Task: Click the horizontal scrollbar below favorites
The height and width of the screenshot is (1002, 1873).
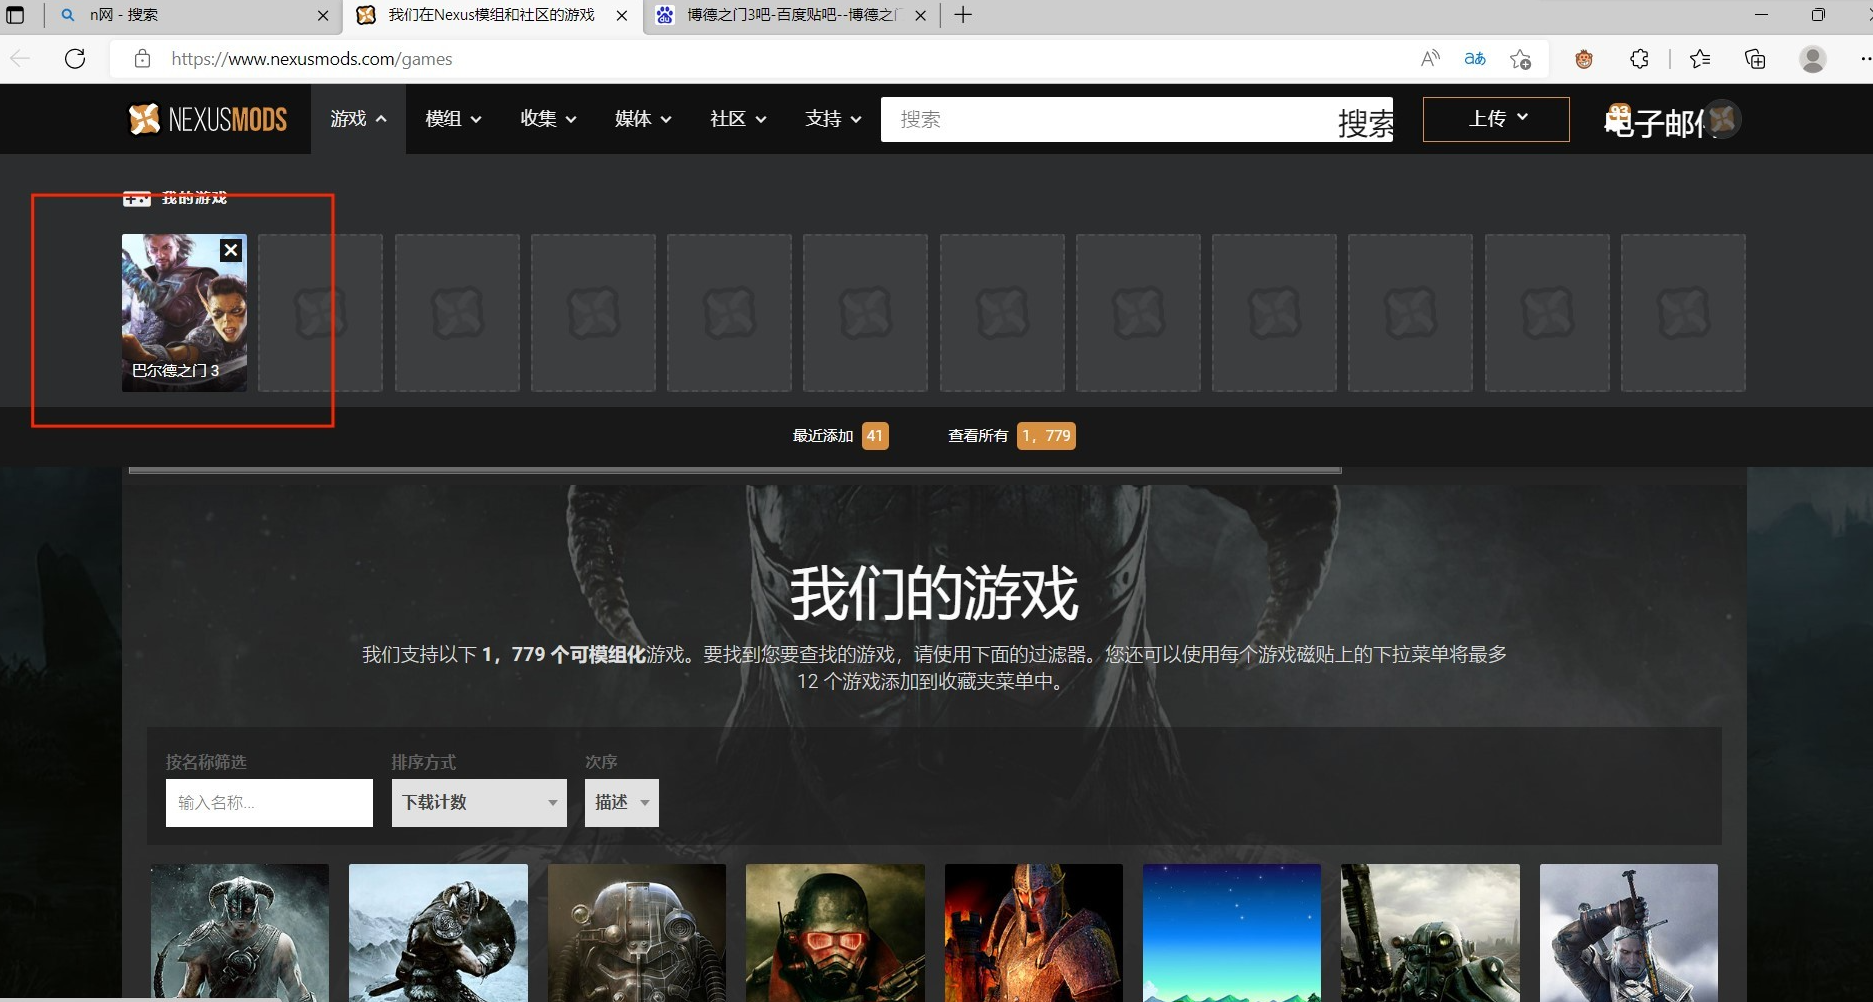Action: (735, 470)
